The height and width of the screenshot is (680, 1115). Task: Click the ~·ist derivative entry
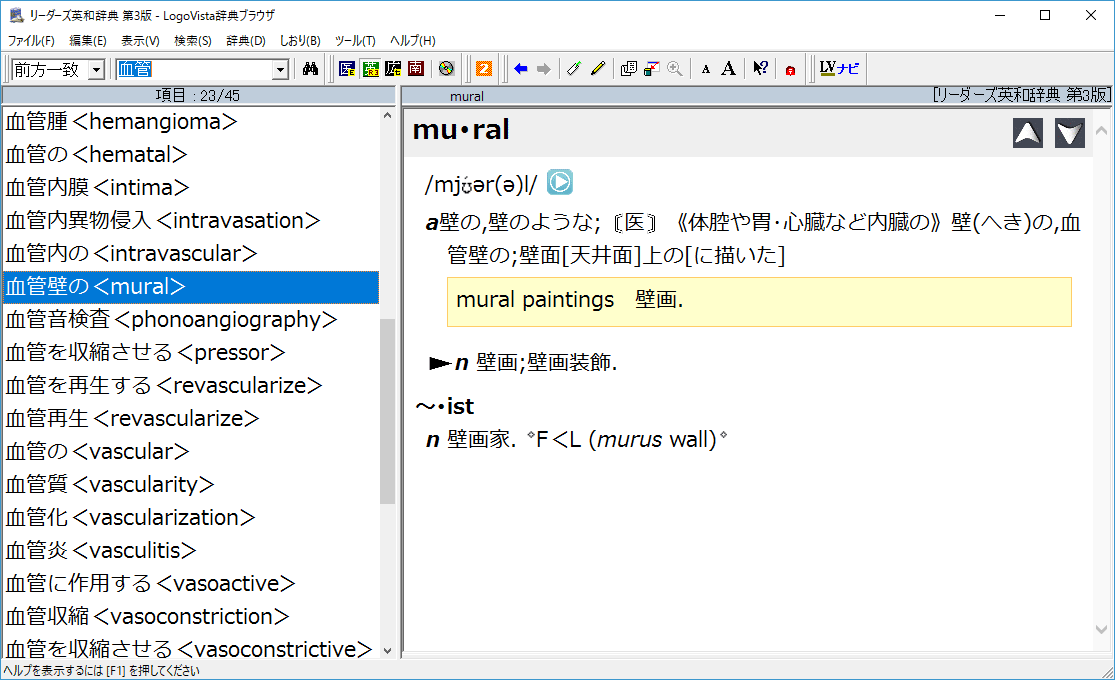445,406
